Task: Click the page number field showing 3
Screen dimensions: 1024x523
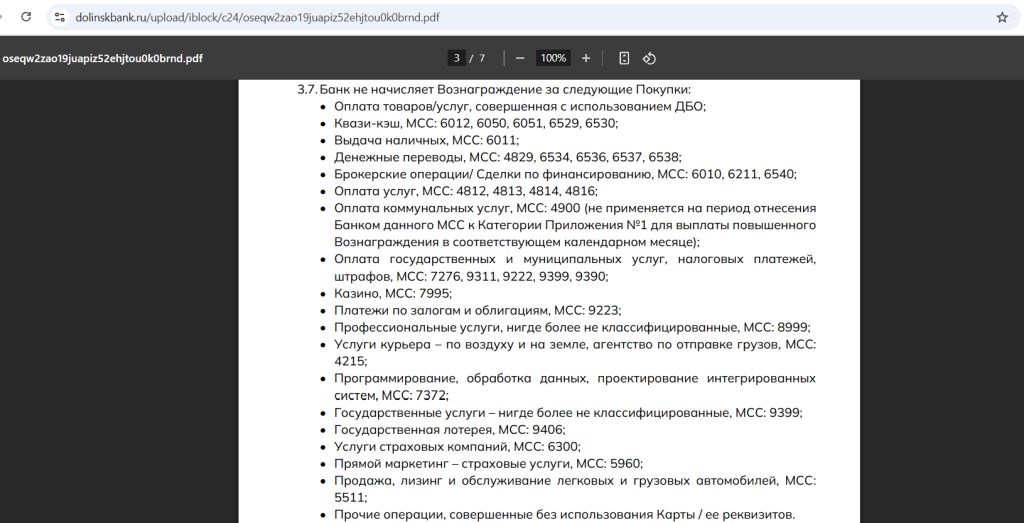Action: pyautogui.click(x=457, y=58)
